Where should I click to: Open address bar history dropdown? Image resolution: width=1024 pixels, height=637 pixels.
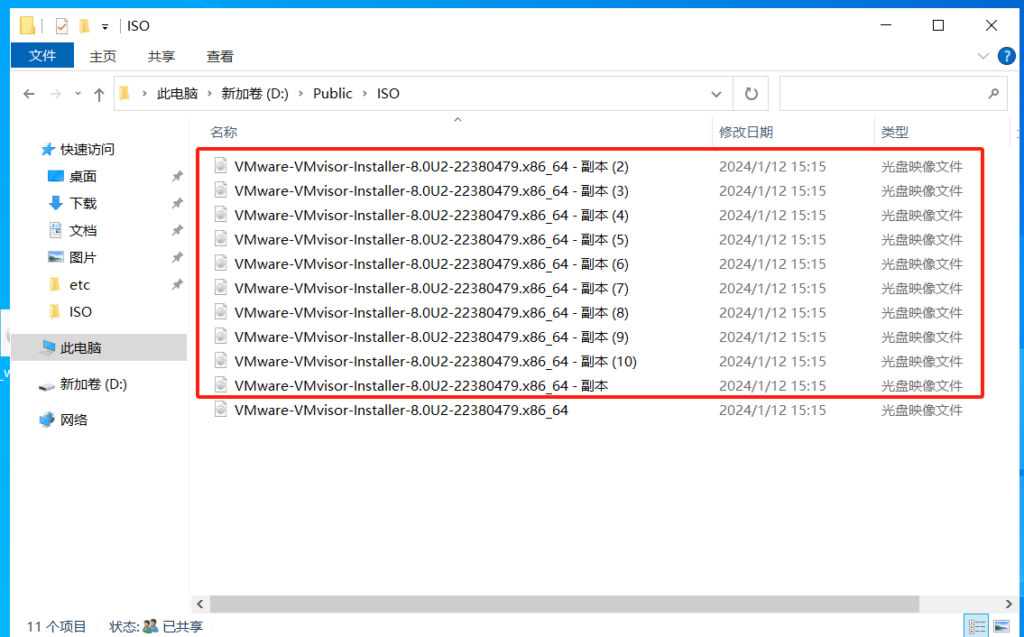click(x=716, y=94)
